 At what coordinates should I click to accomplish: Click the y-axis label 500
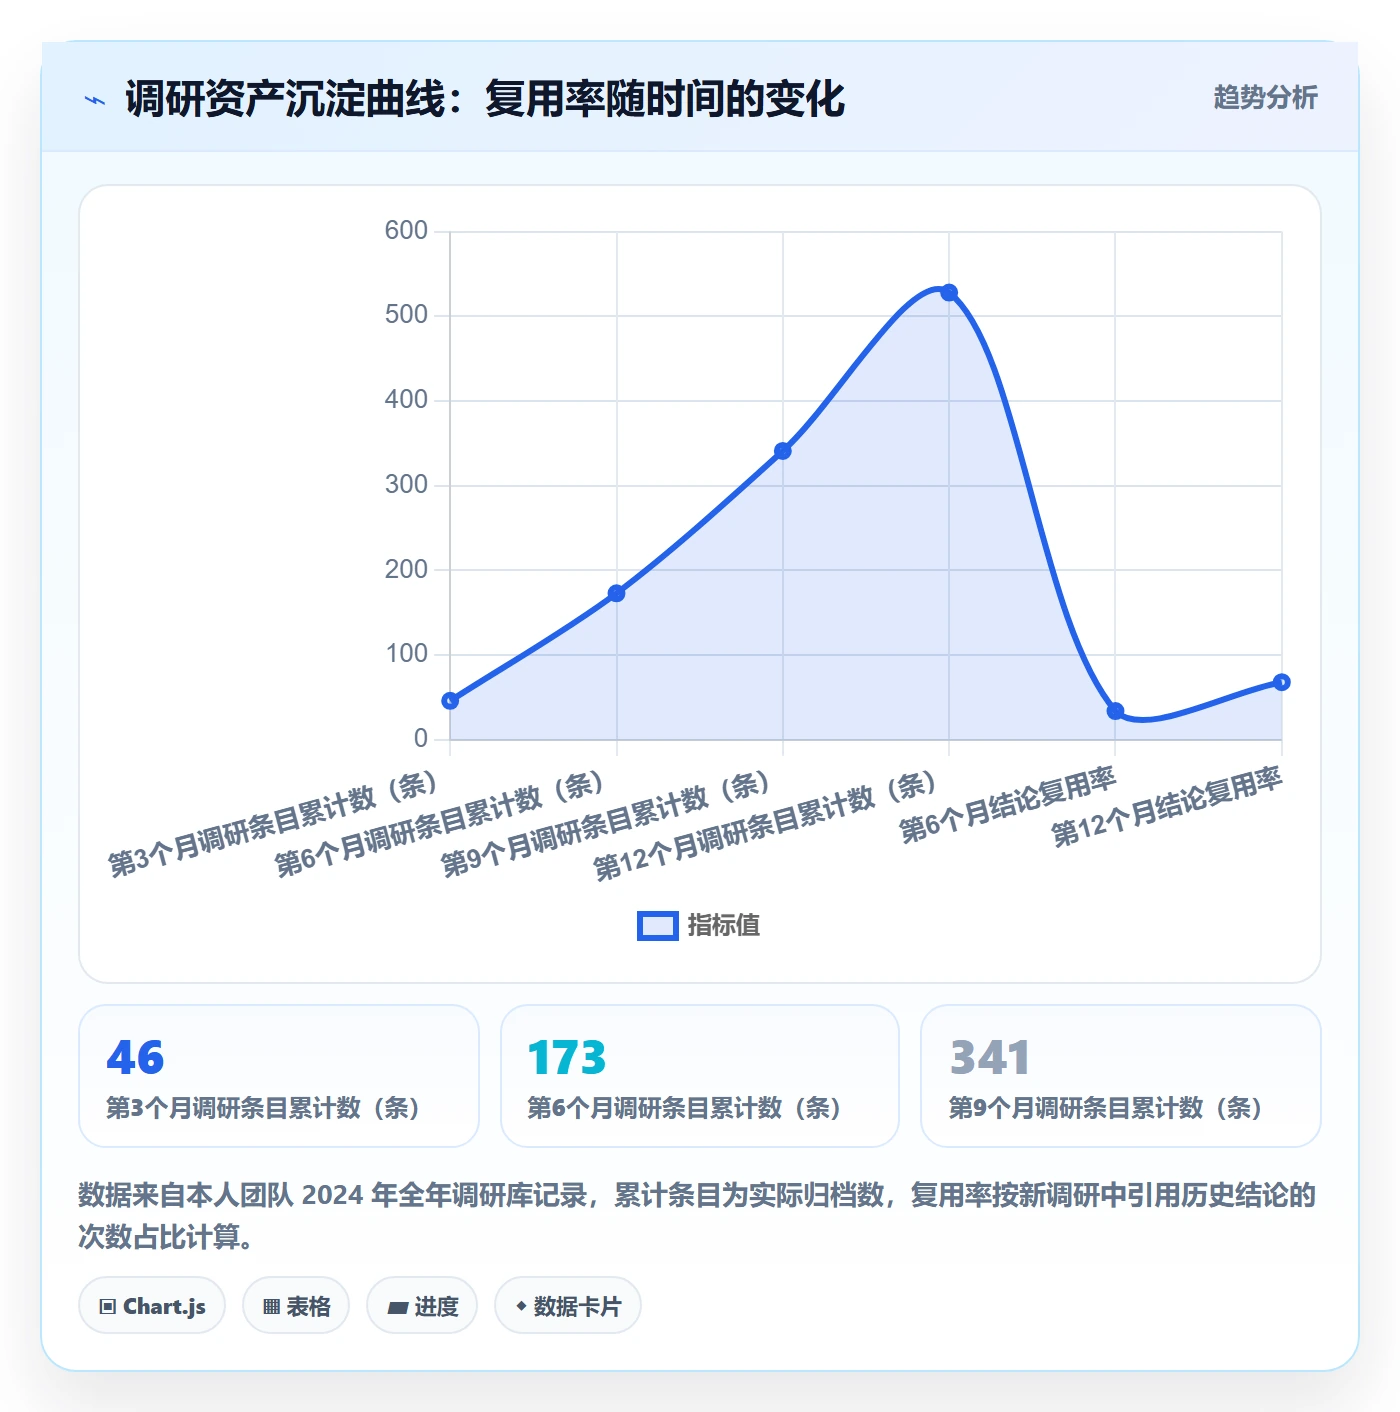pyautogui.click(x=406, y=315)
